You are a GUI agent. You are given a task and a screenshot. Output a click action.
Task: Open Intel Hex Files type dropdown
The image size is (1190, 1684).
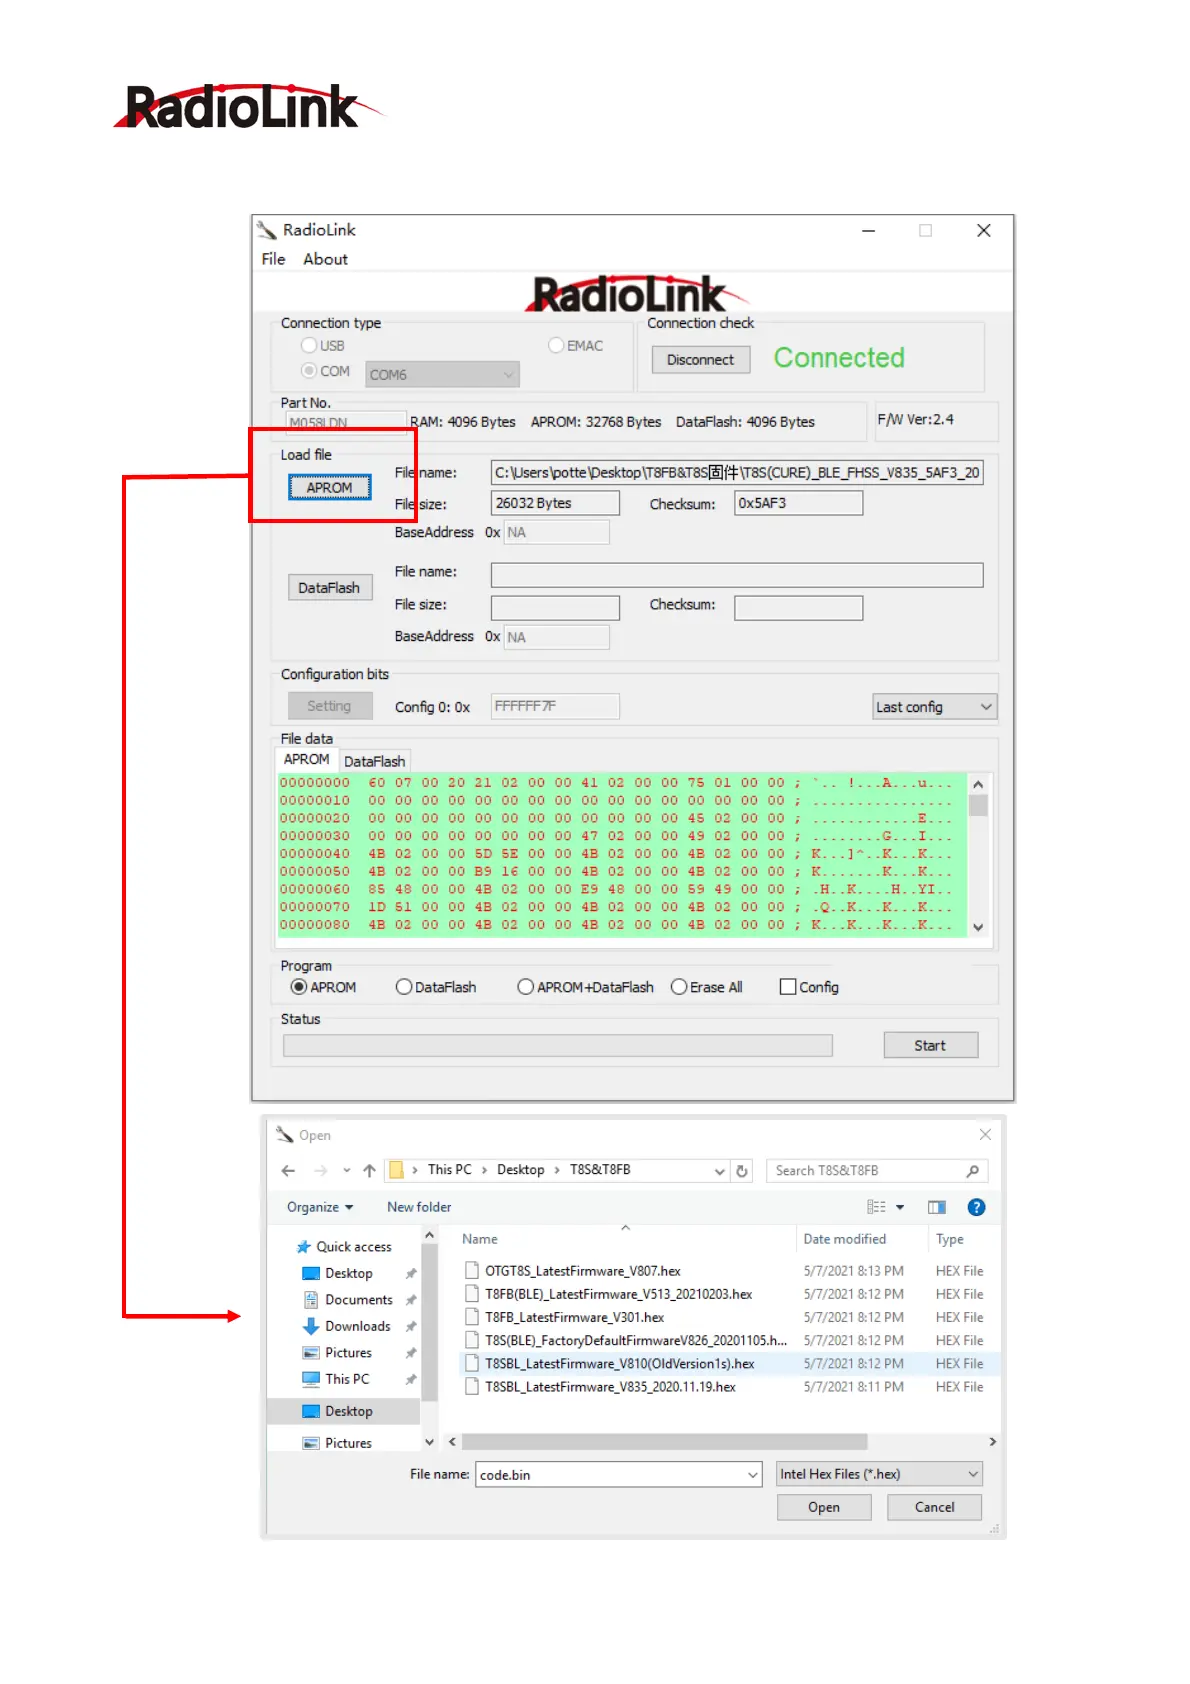click(879, 1474)
